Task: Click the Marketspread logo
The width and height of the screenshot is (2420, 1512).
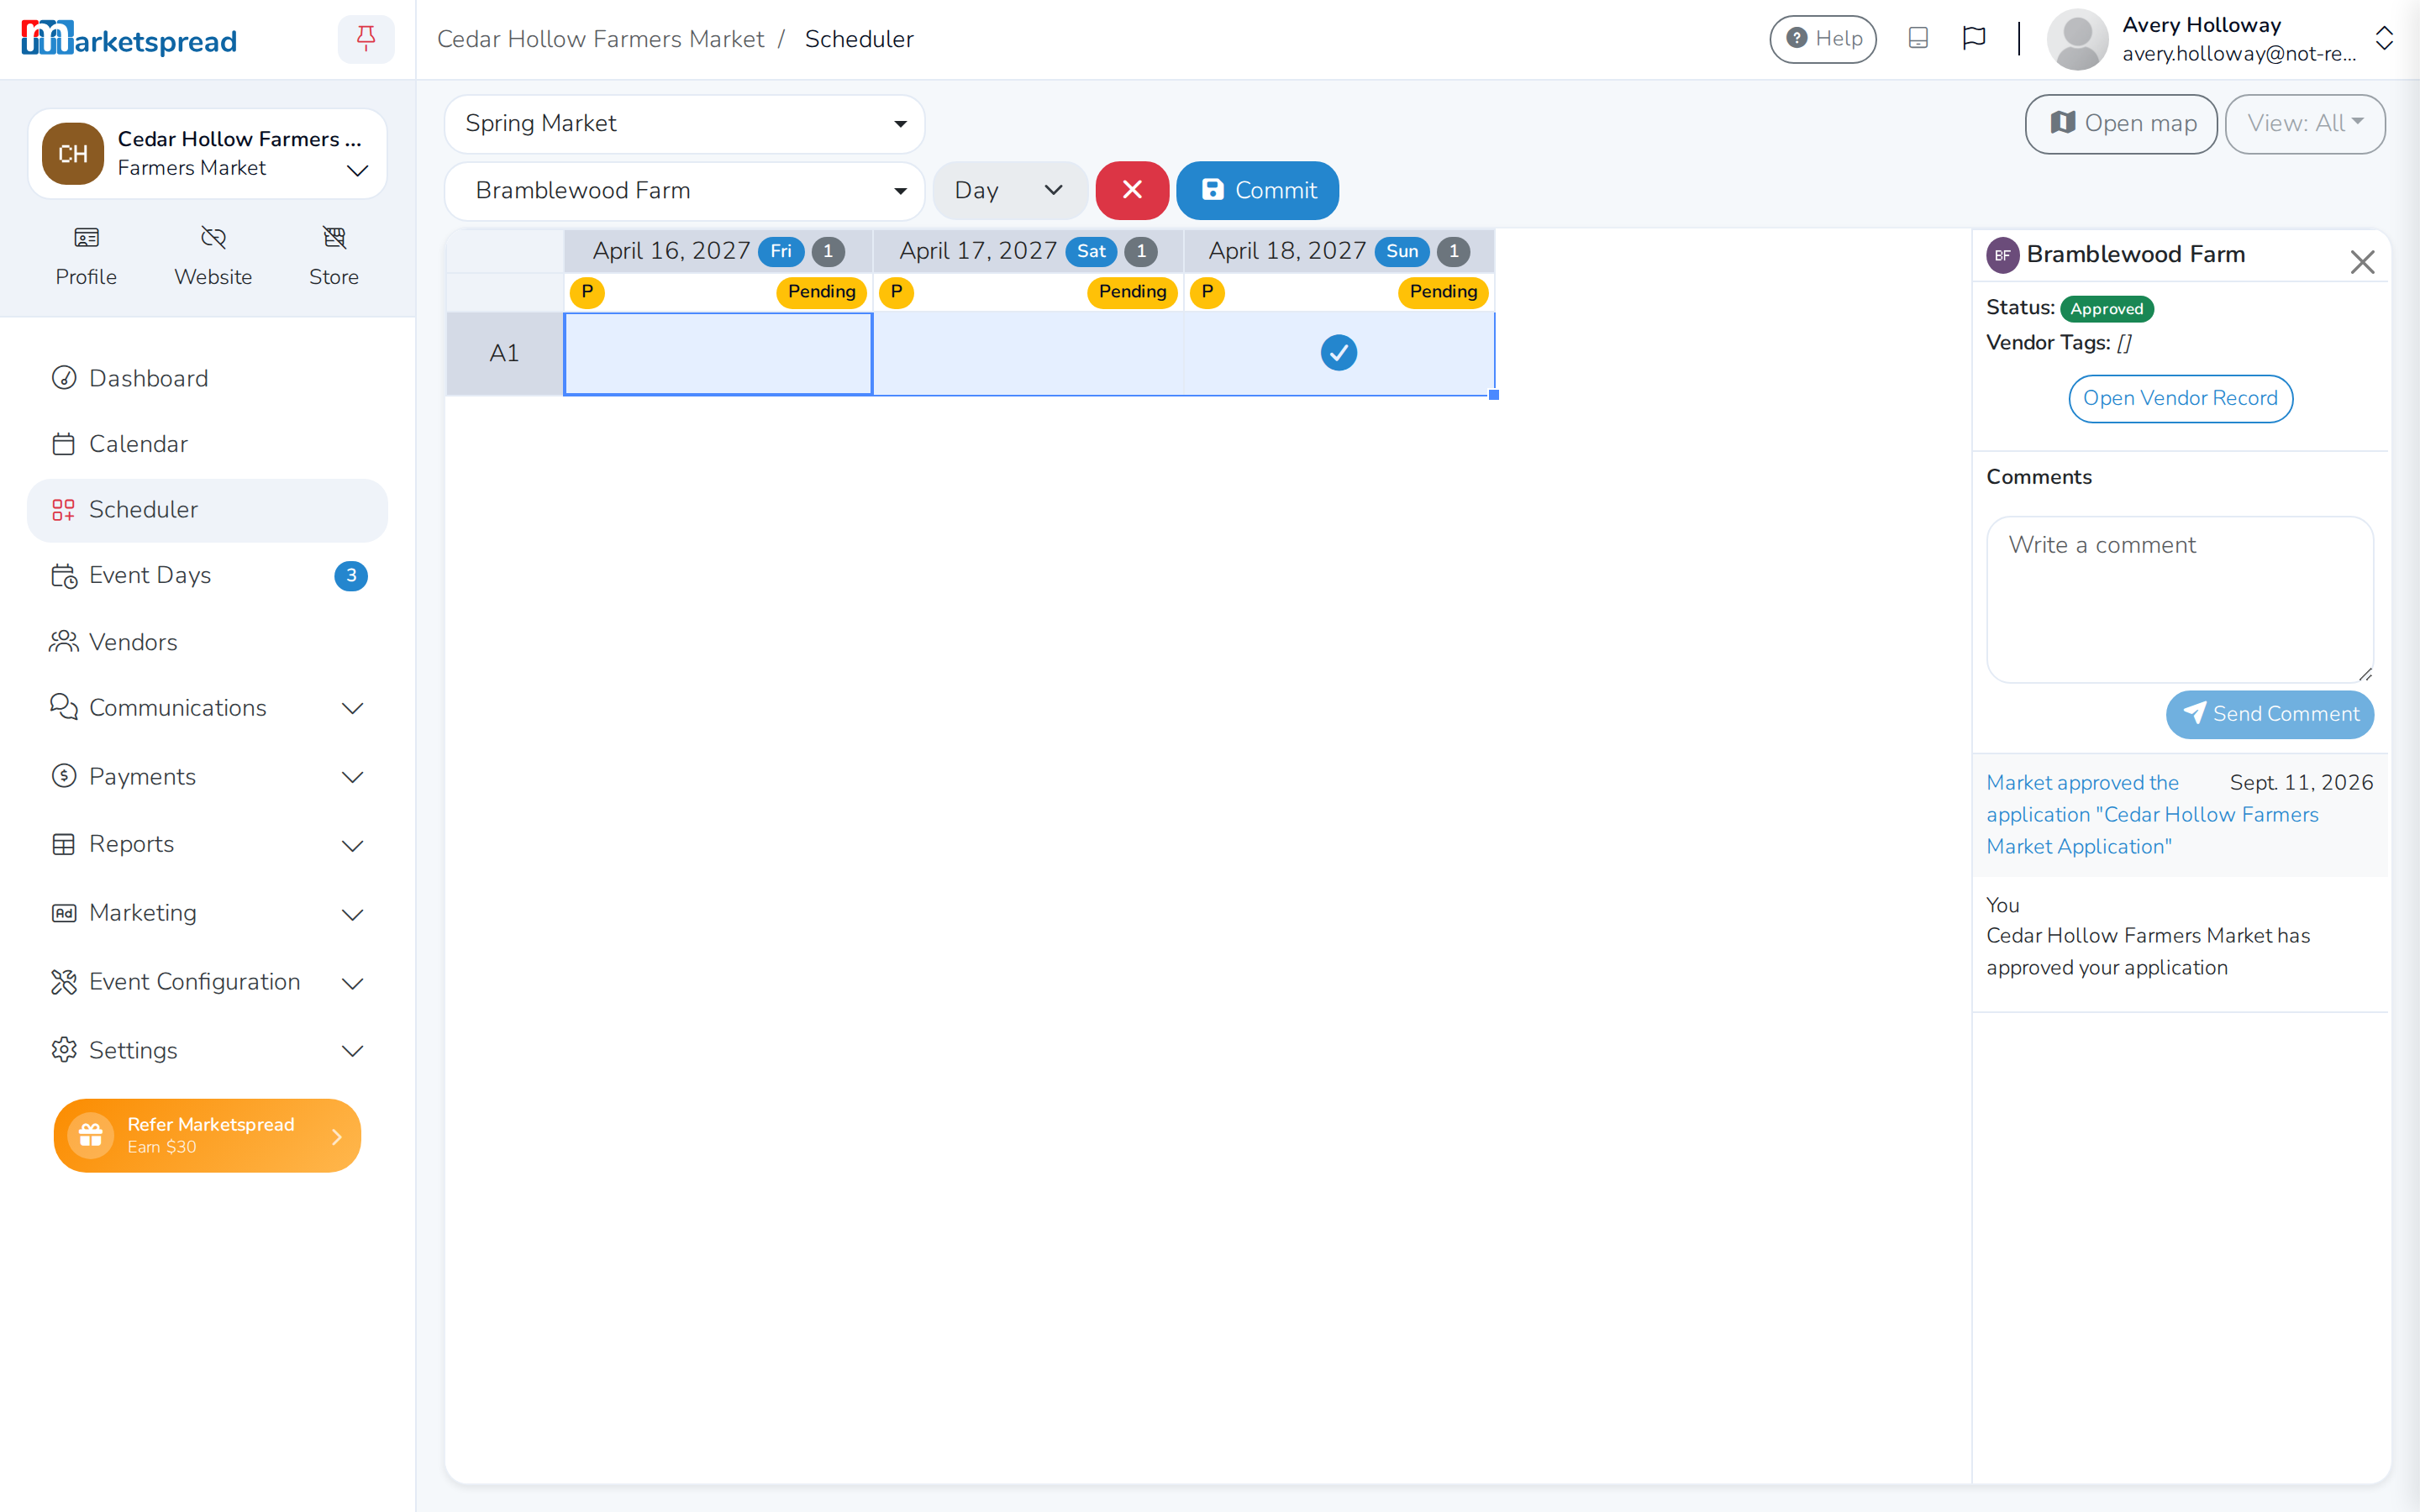Action: point(129,39)
